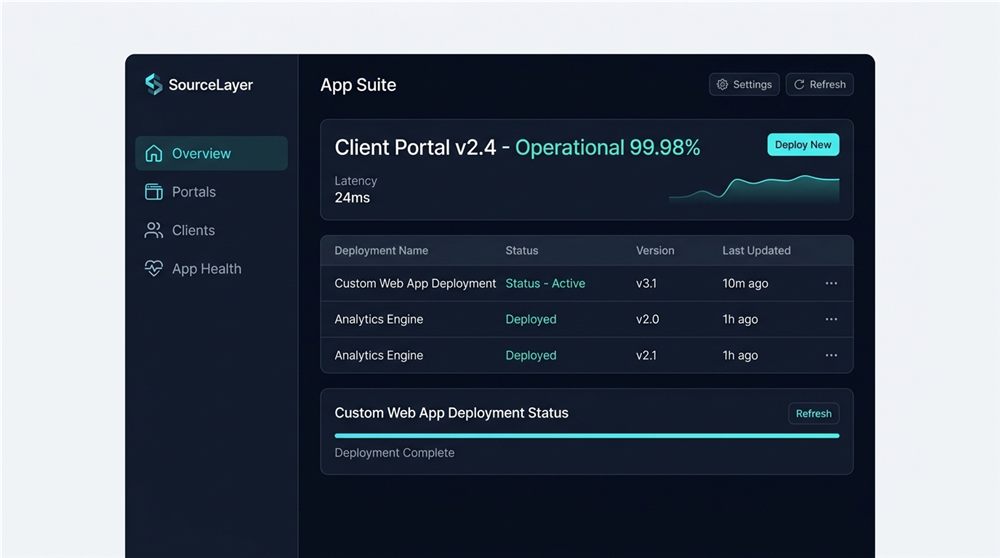
Task: Click the Latency label
Action: 356,181
